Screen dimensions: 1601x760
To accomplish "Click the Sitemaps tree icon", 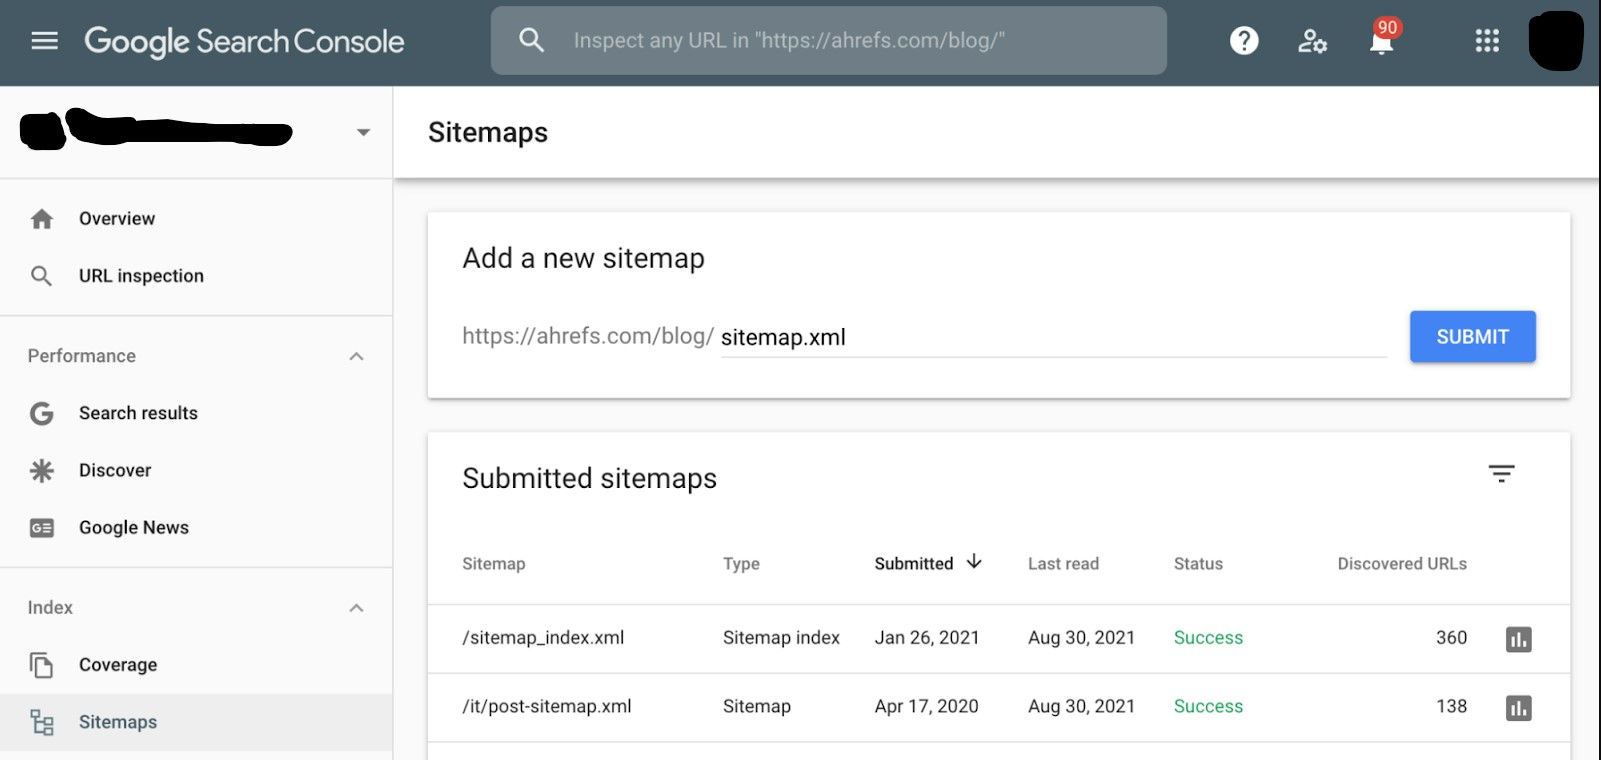I will [41, 722].
